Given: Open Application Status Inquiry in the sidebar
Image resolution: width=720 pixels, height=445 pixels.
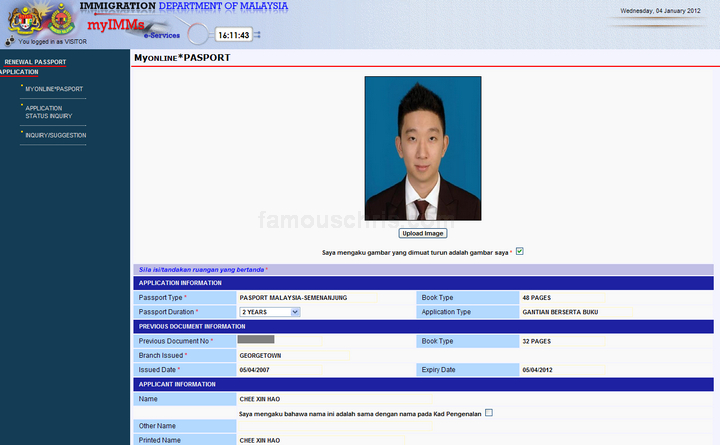Looking at the screenshot, I should 49,112.
